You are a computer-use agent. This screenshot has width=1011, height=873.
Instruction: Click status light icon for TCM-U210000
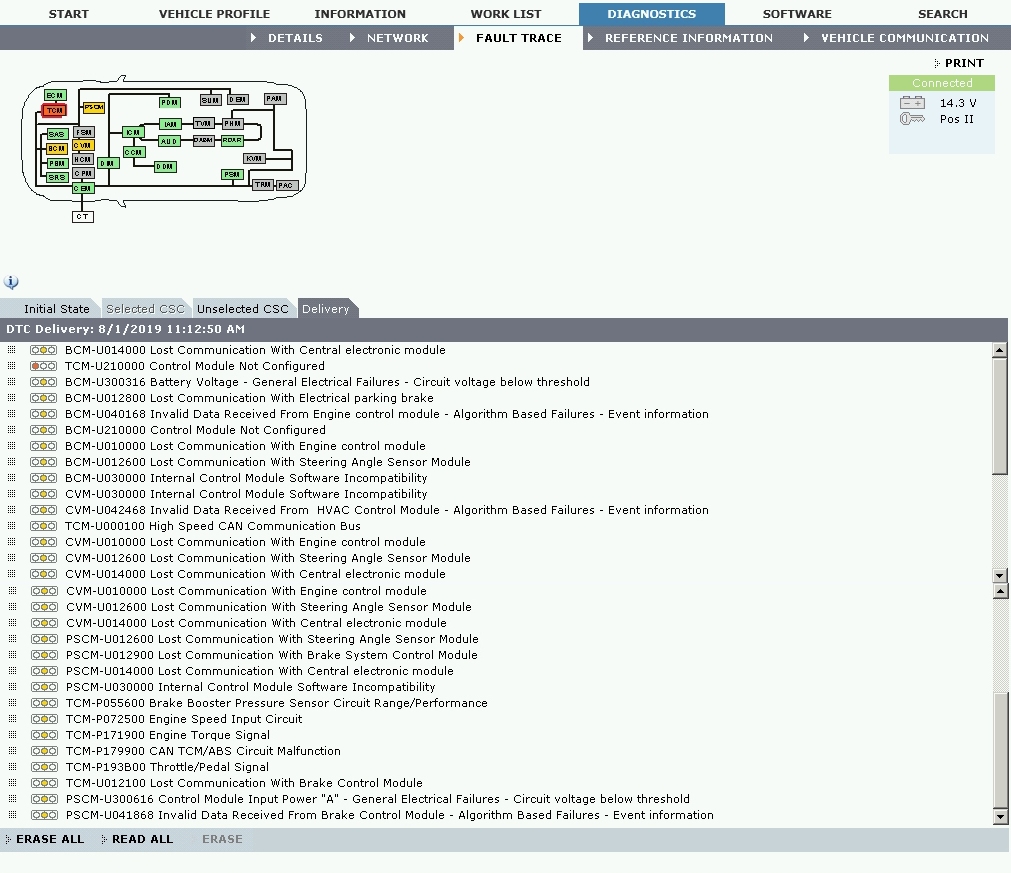[43, 366]
